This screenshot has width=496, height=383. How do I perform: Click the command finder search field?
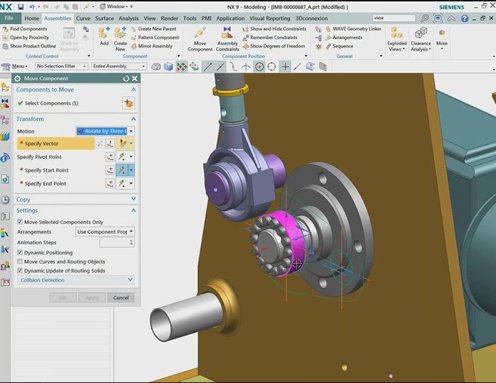(x=394, y=18)
